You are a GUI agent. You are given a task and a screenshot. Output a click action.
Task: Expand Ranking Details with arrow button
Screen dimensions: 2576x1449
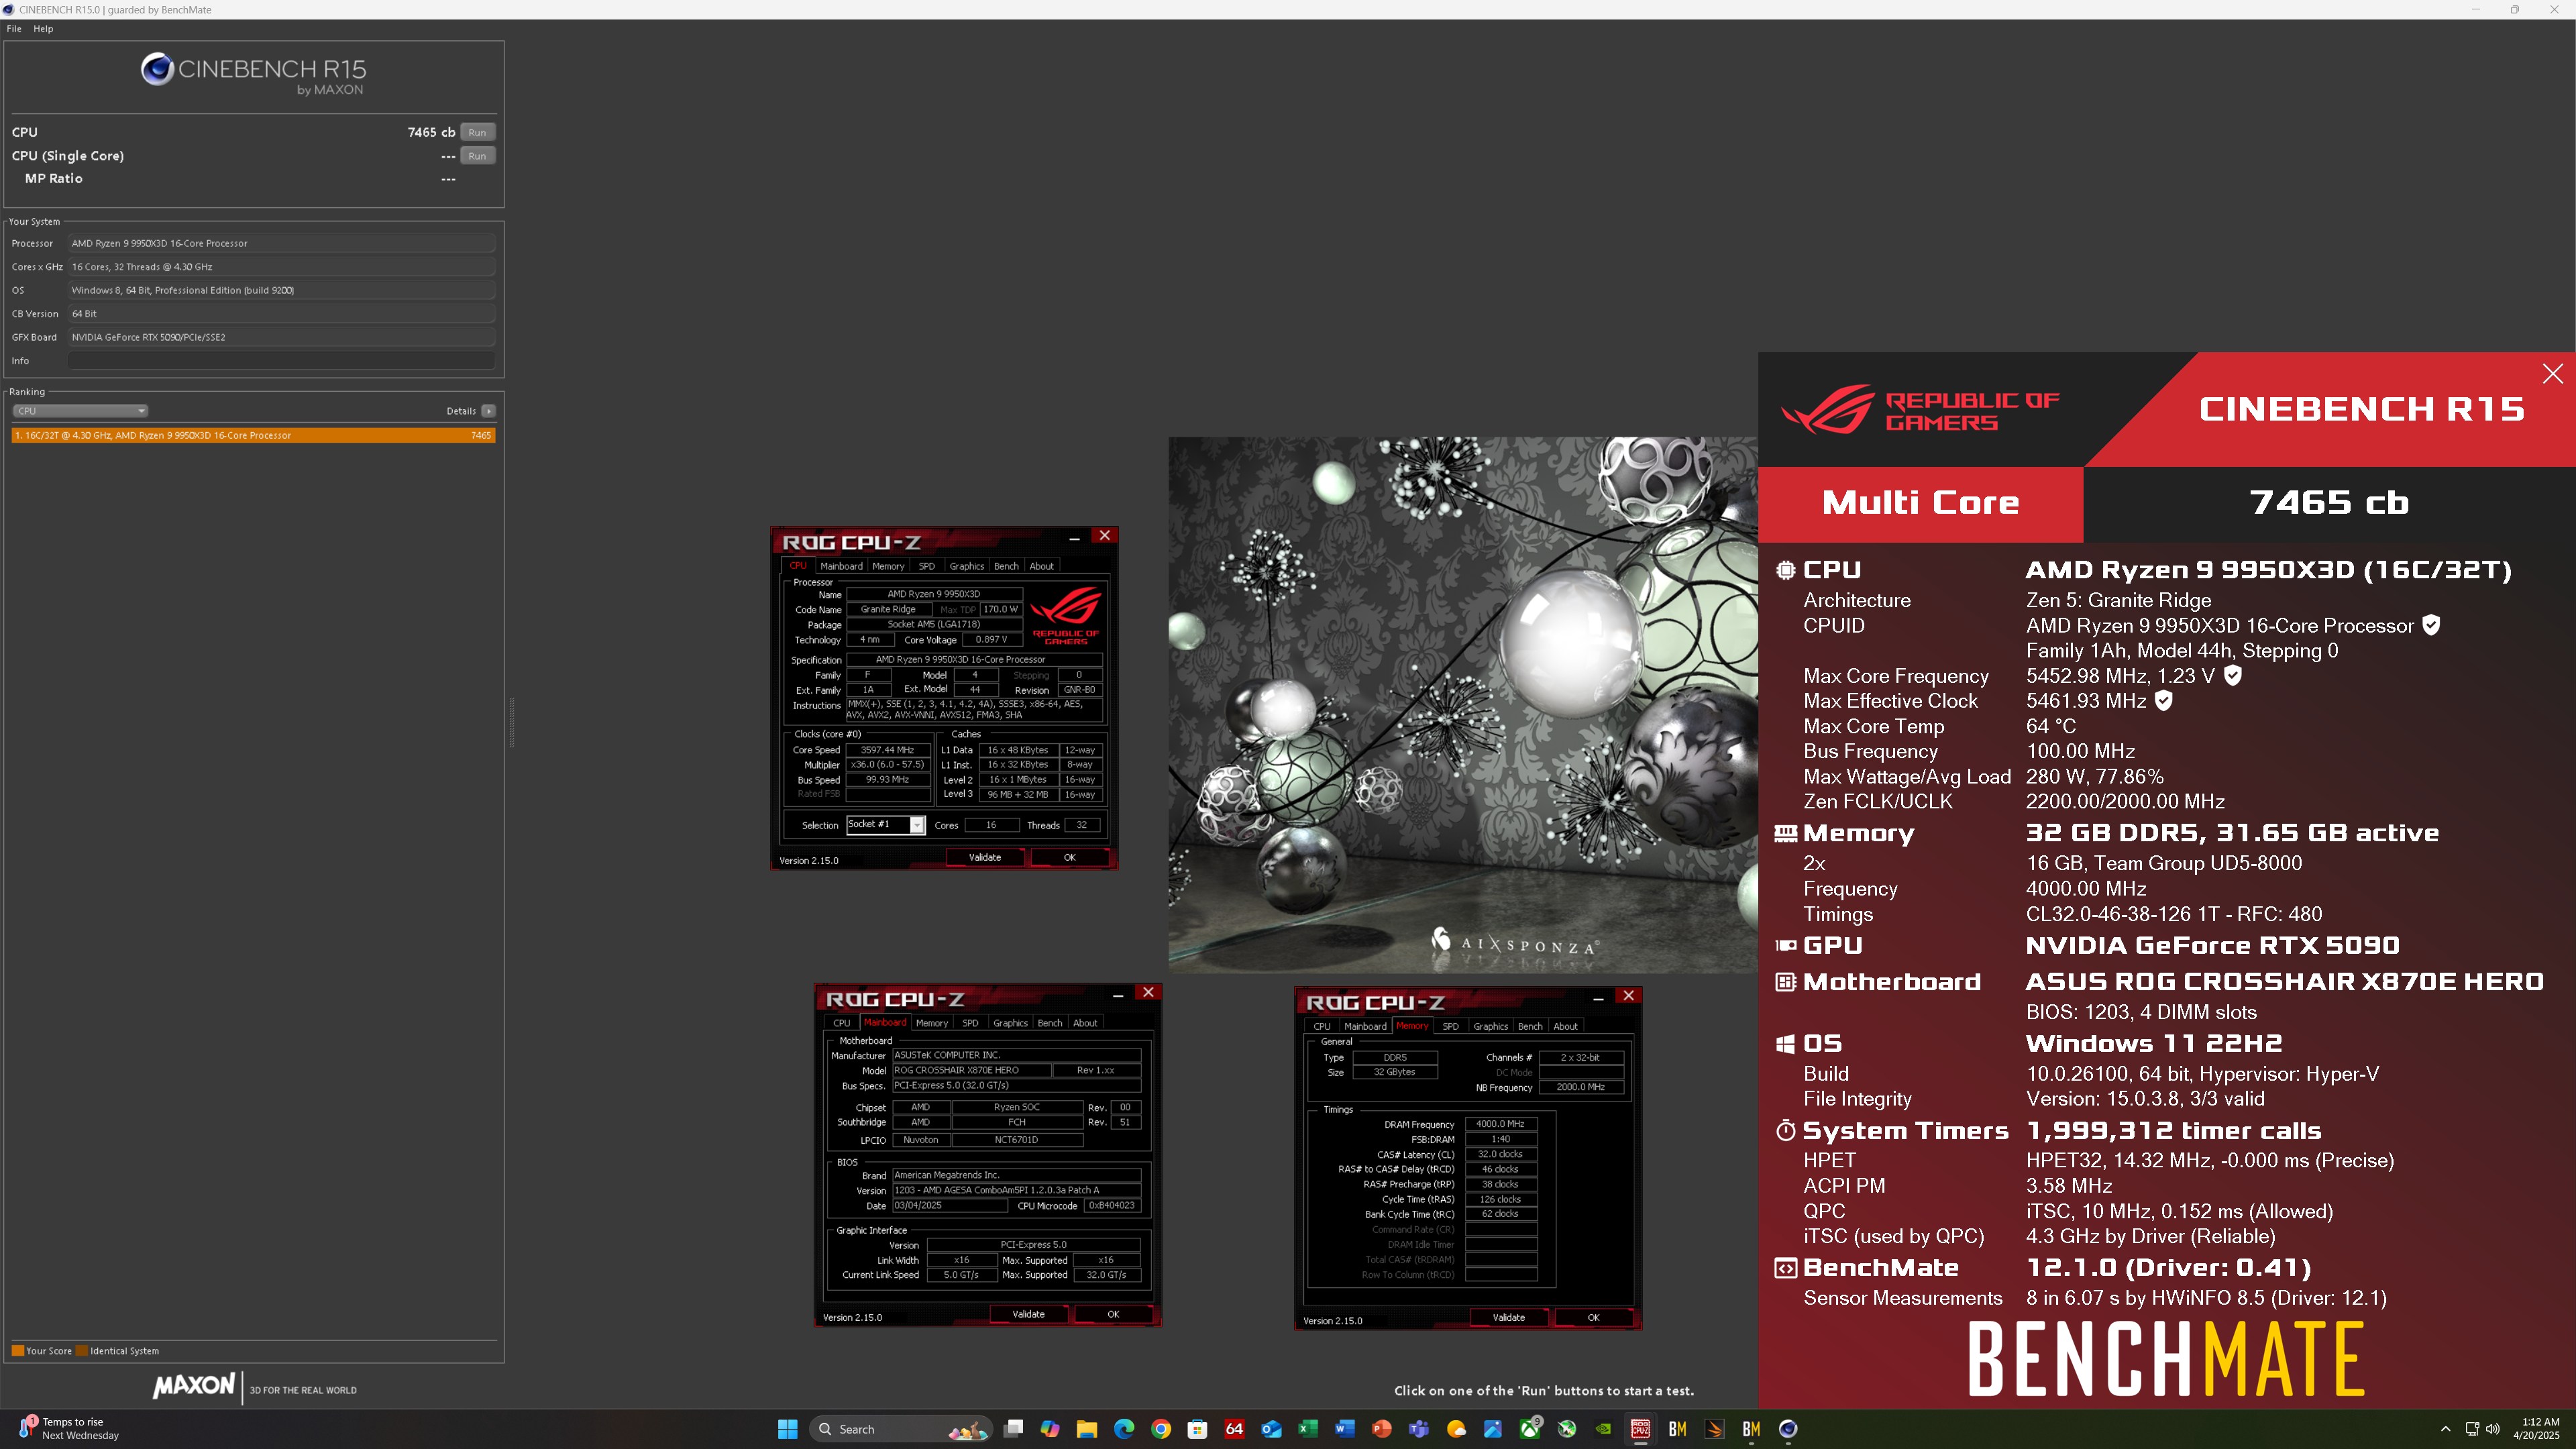pos(488,411)
